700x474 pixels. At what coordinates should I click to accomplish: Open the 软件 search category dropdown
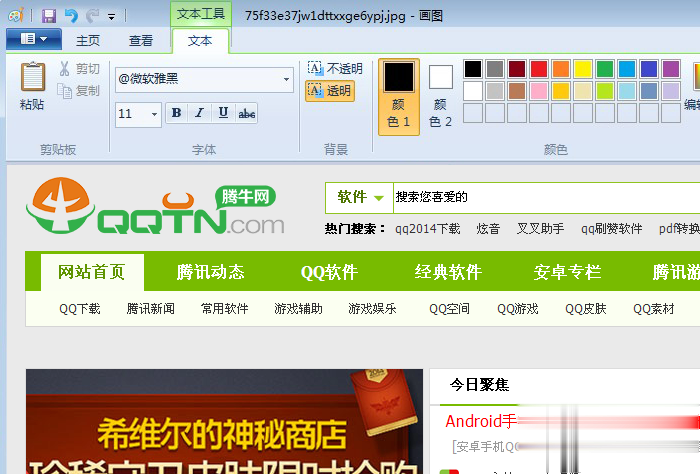[360, 197]
